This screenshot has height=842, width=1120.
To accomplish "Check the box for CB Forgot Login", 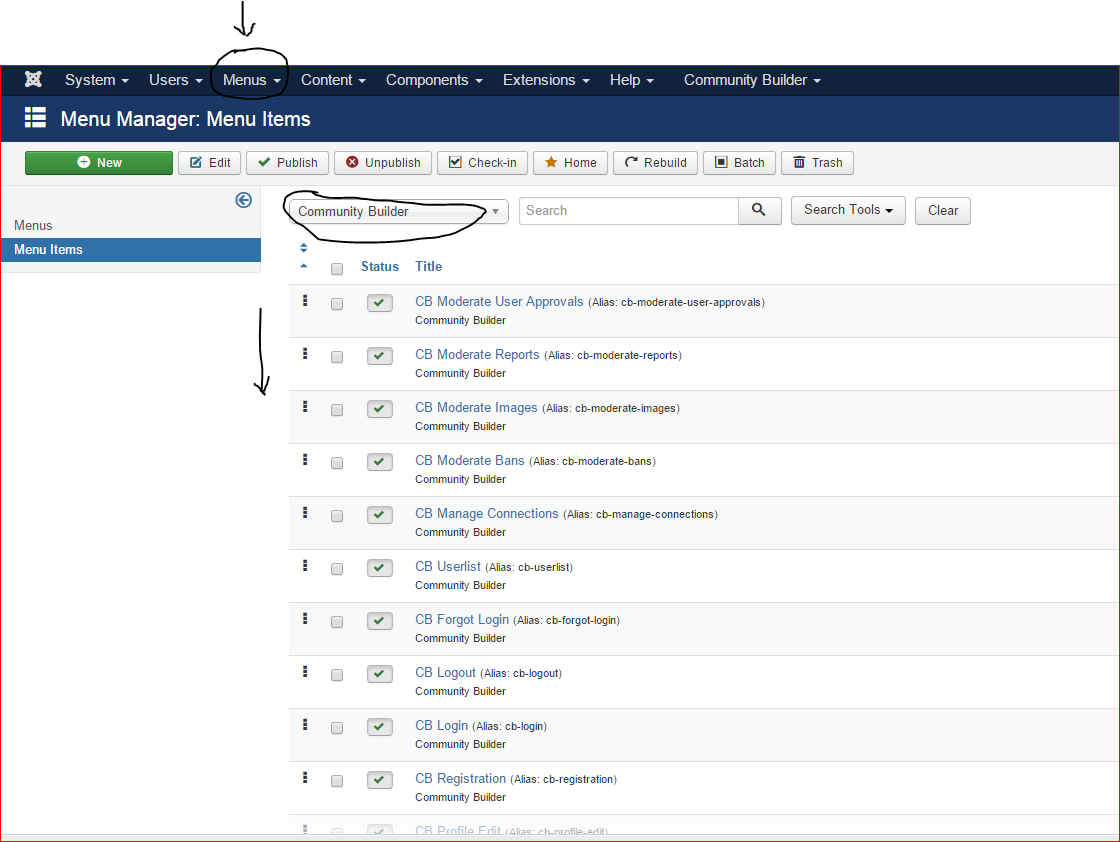I will click(x=337, y=621).
